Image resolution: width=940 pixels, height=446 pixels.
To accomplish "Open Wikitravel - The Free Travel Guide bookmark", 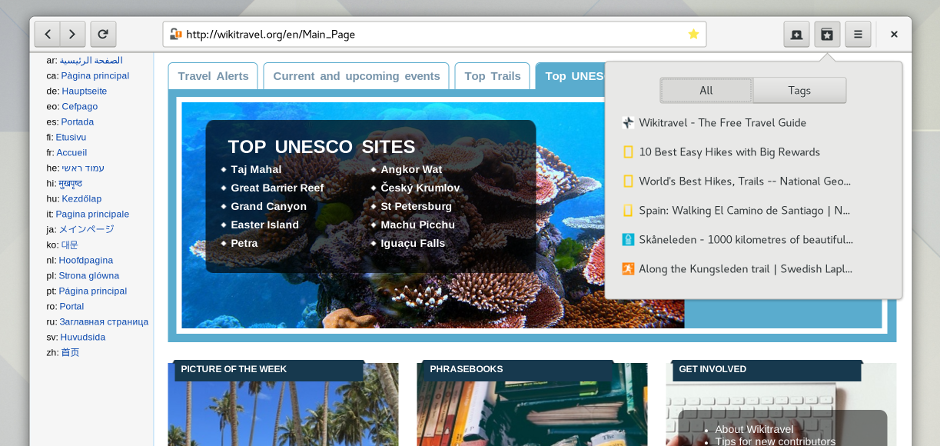I will pos(722,123).
